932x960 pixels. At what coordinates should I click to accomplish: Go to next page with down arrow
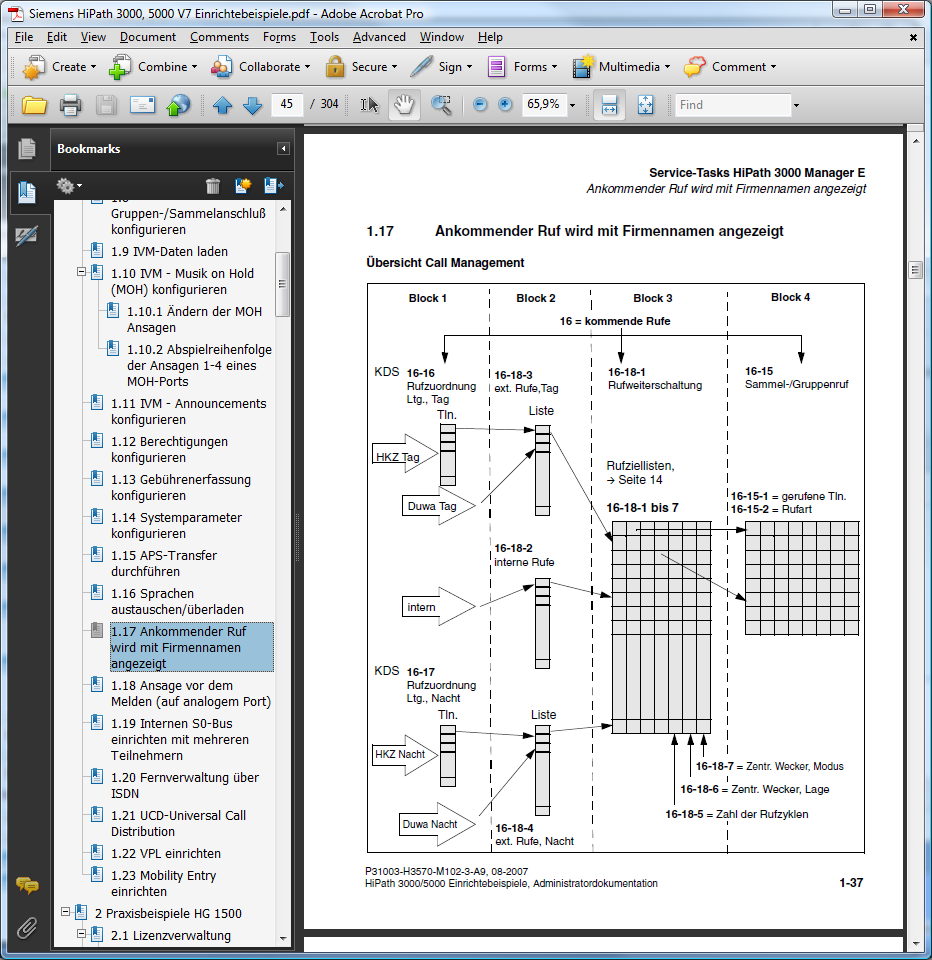point(252,105)
